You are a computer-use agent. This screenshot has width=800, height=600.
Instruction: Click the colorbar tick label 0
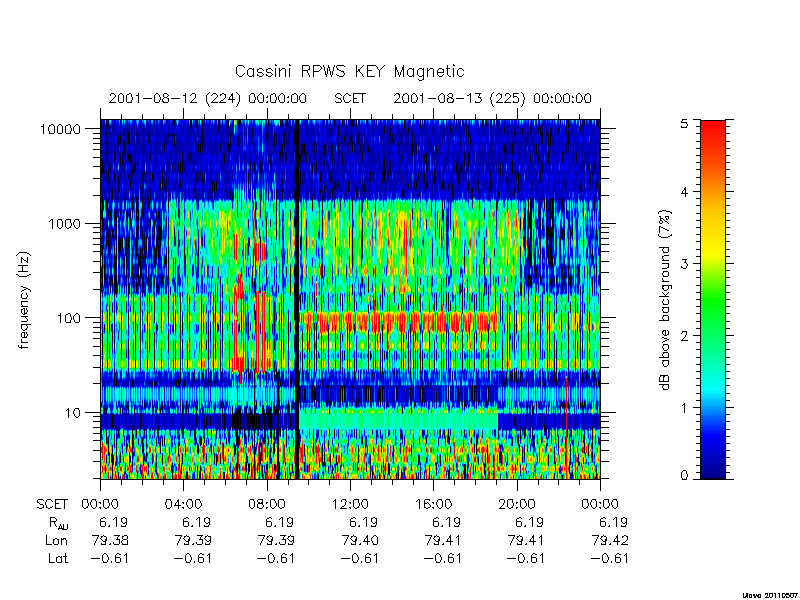[684, 476]
